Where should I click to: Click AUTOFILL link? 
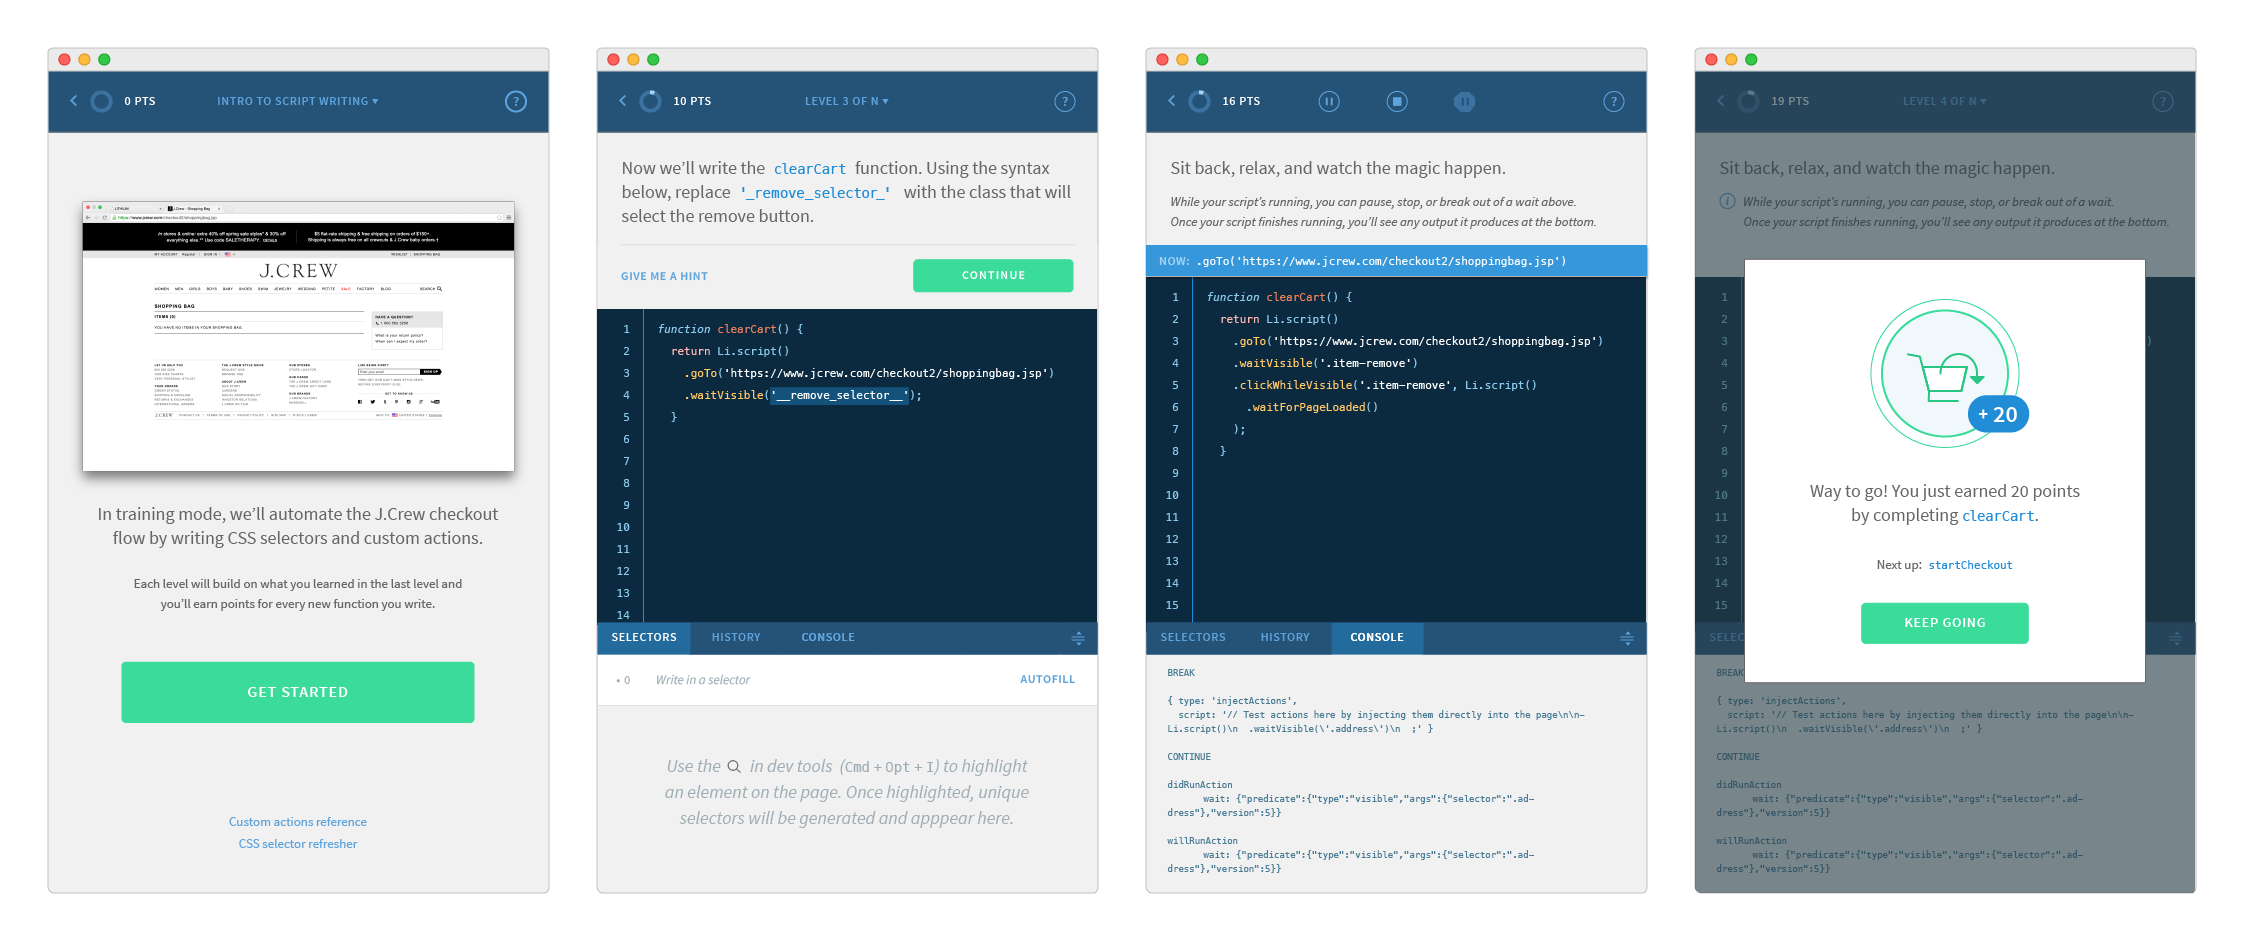pos(1047,679)
